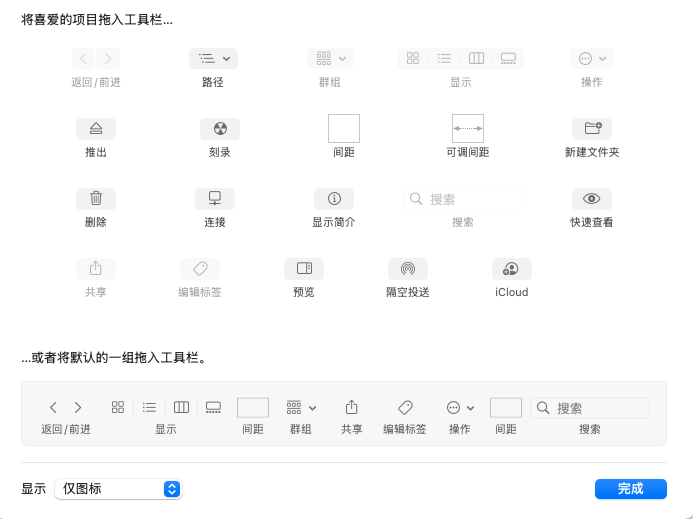This screenshot has height=519, width=693.
Task: Click 搜索 field in default toolbar set
Action: coord(590,408)
